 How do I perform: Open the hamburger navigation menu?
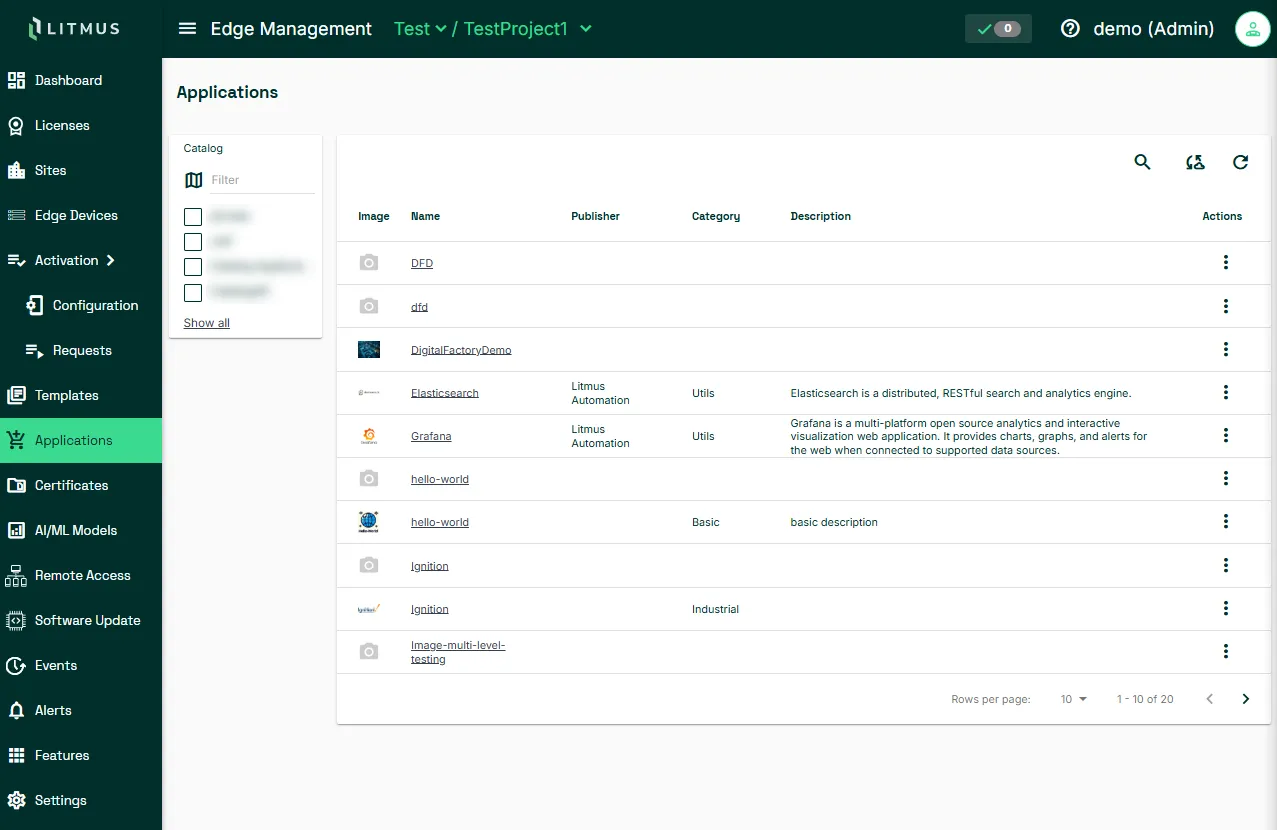187,29
